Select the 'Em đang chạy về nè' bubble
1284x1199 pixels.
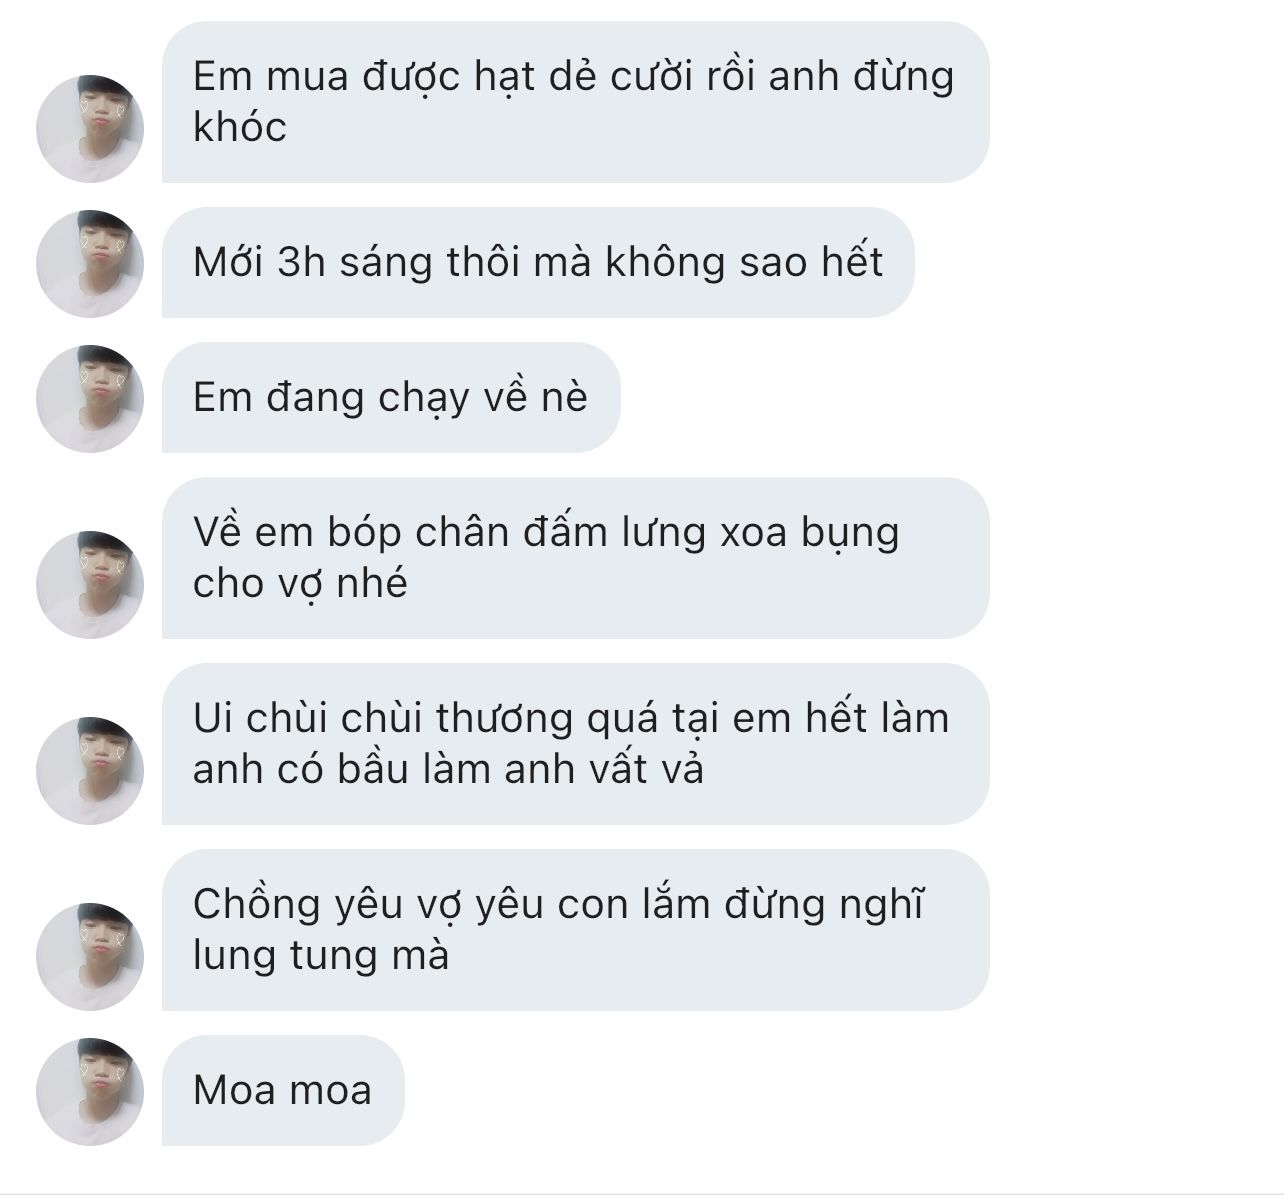(391, 397)
